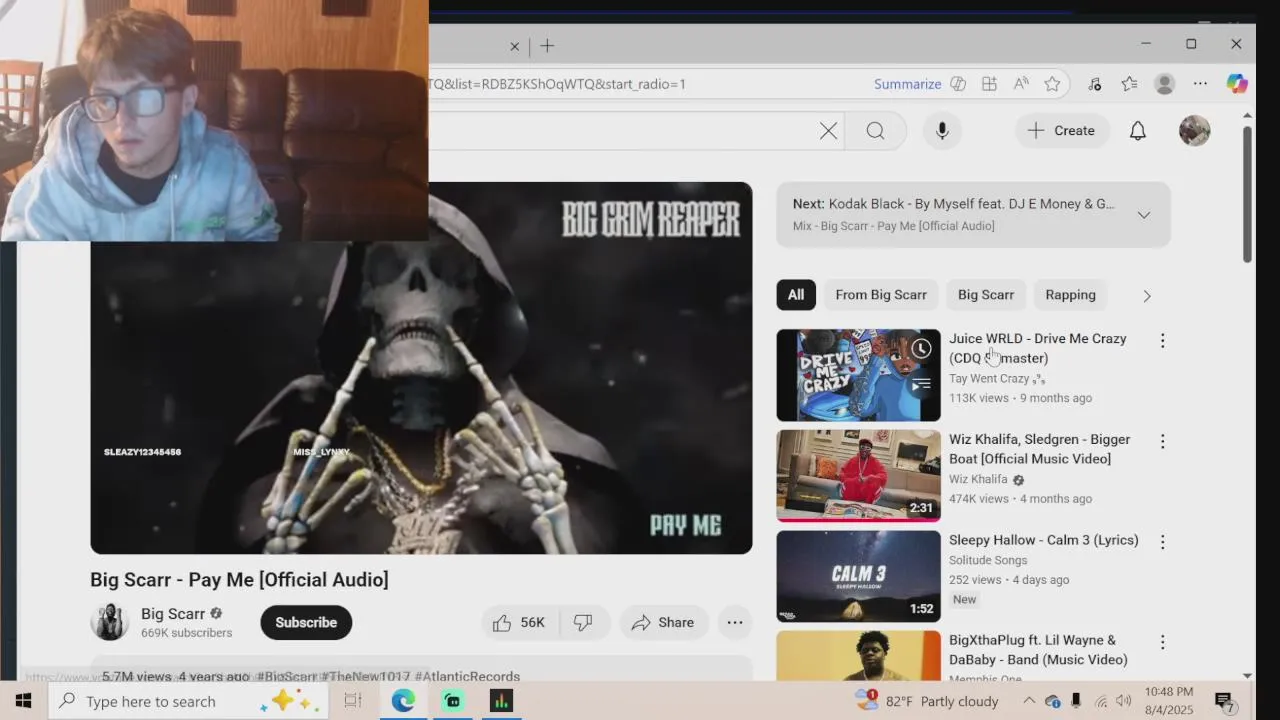Open options for Sleepy Hallow video
1280x720 pixels.
click(x=1162, y=542)
